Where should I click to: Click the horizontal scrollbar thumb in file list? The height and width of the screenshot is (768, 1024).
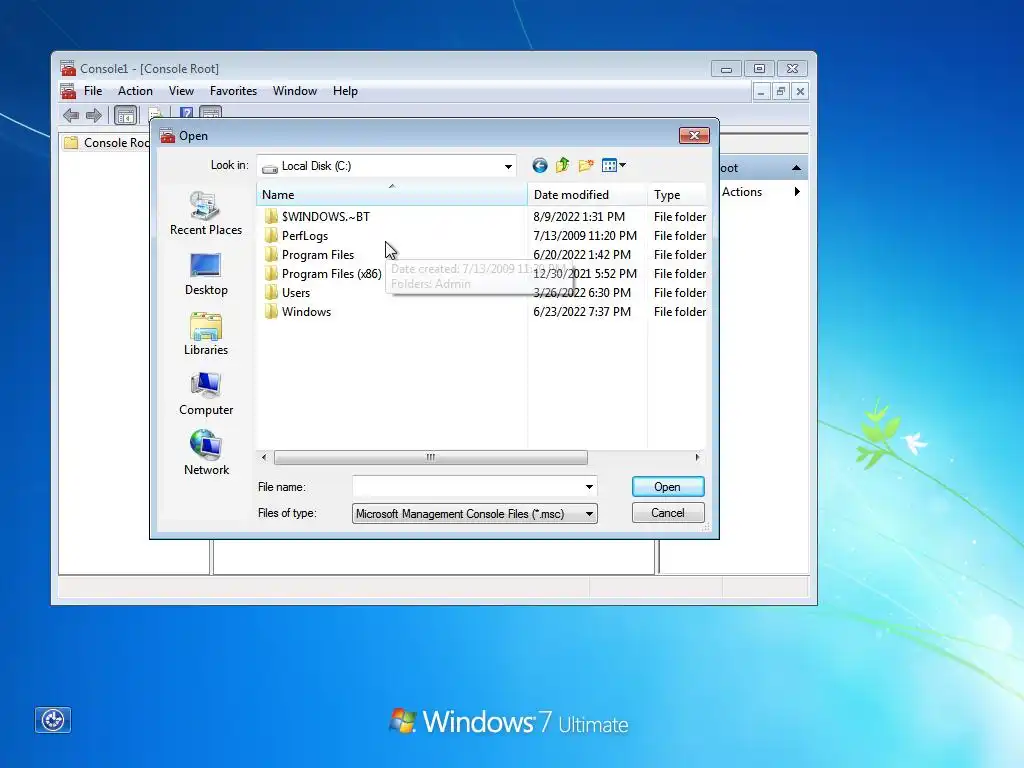tap(430, 457)
